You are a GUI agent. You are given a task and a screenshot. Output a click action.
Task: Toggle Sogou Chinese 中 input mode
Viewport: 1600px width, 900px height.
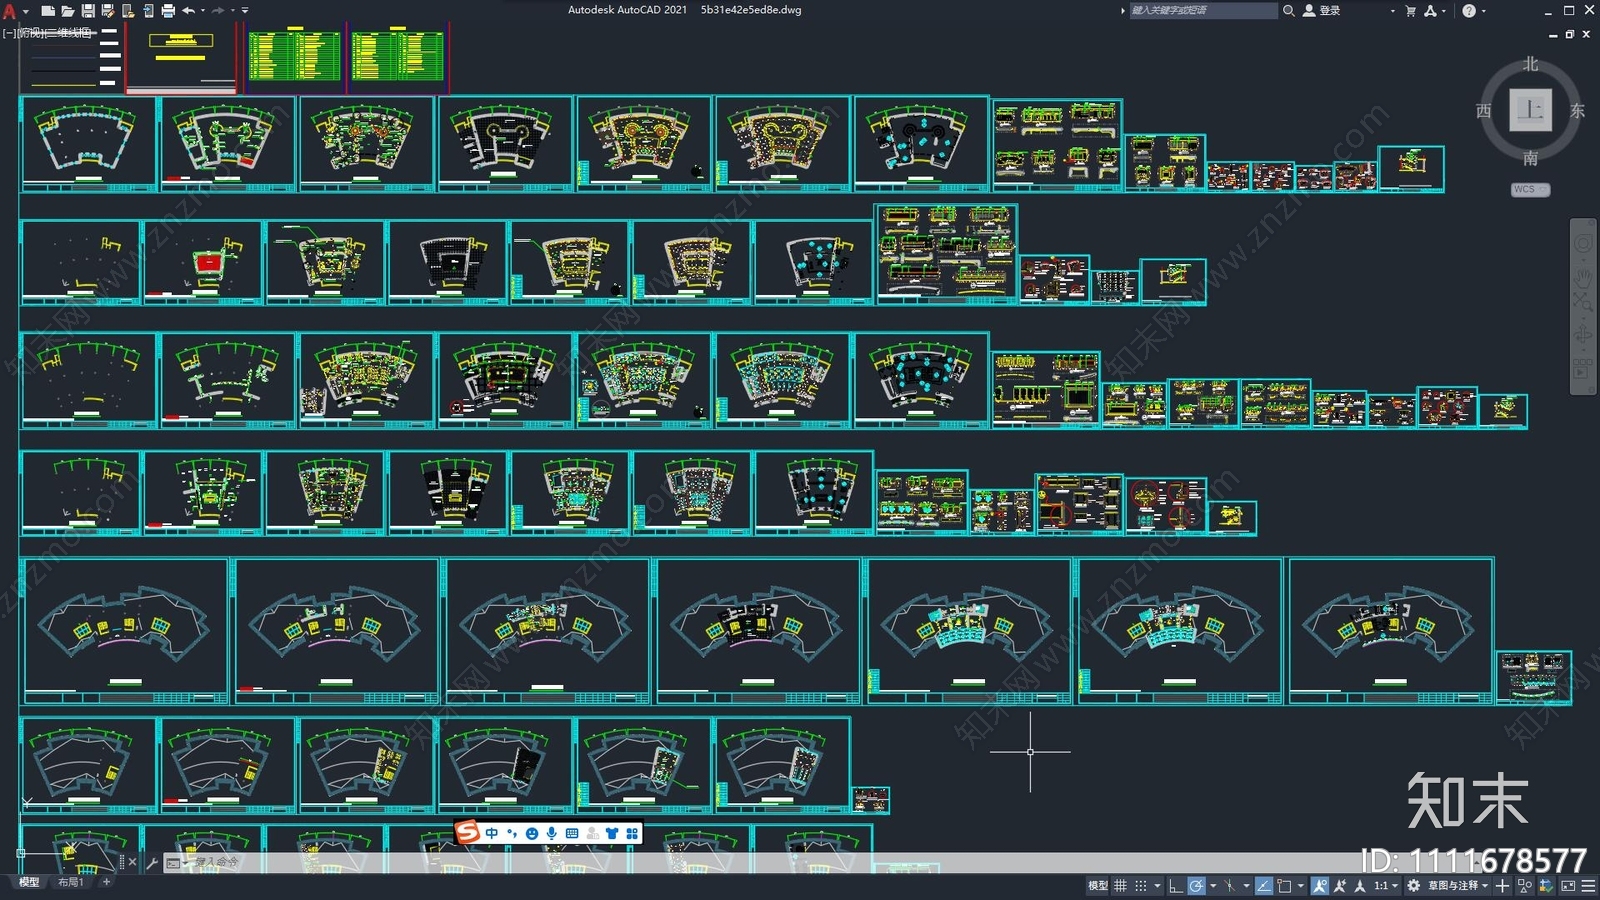(492, 833)
